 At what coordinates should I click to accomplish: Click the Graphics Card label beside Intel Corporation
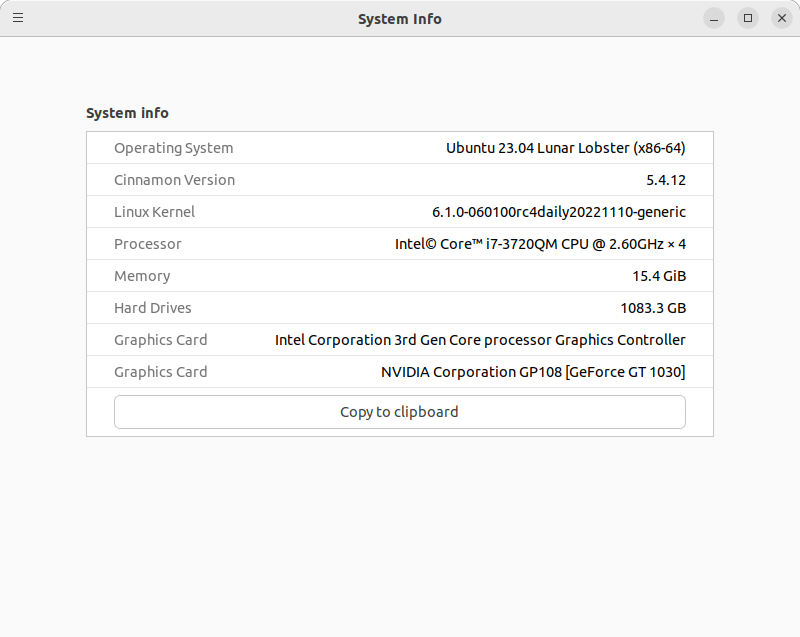click(160, 340)
